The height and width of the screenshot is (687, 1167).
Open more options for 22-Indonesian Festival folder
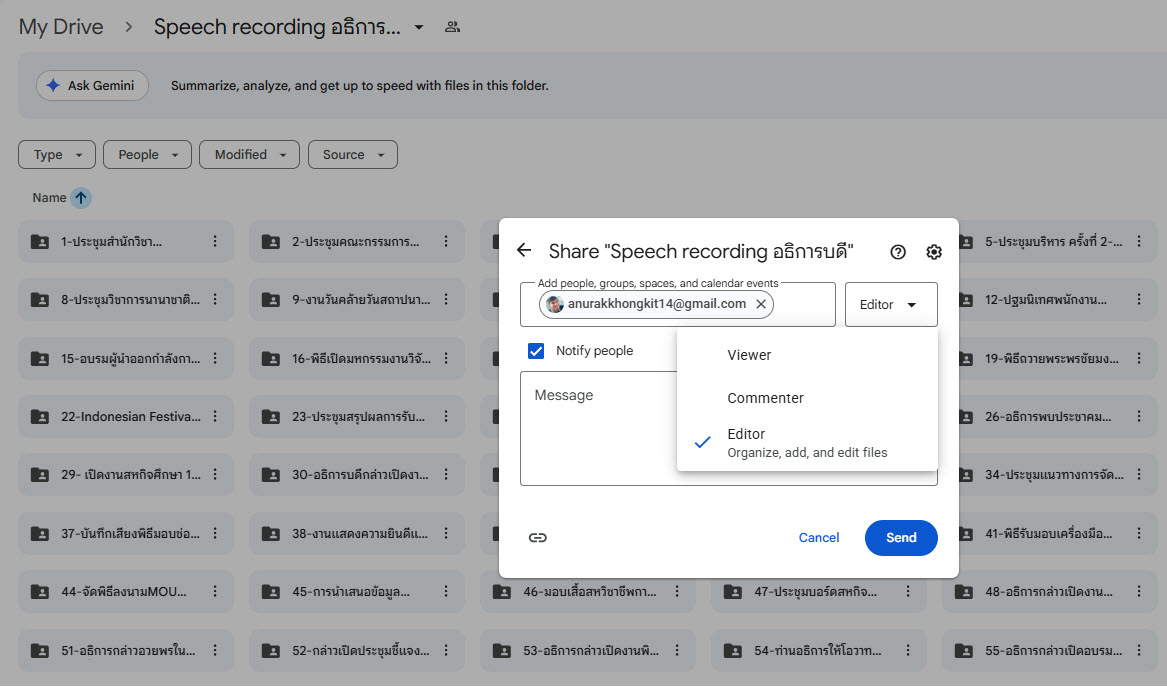click(x=215, y=416)
